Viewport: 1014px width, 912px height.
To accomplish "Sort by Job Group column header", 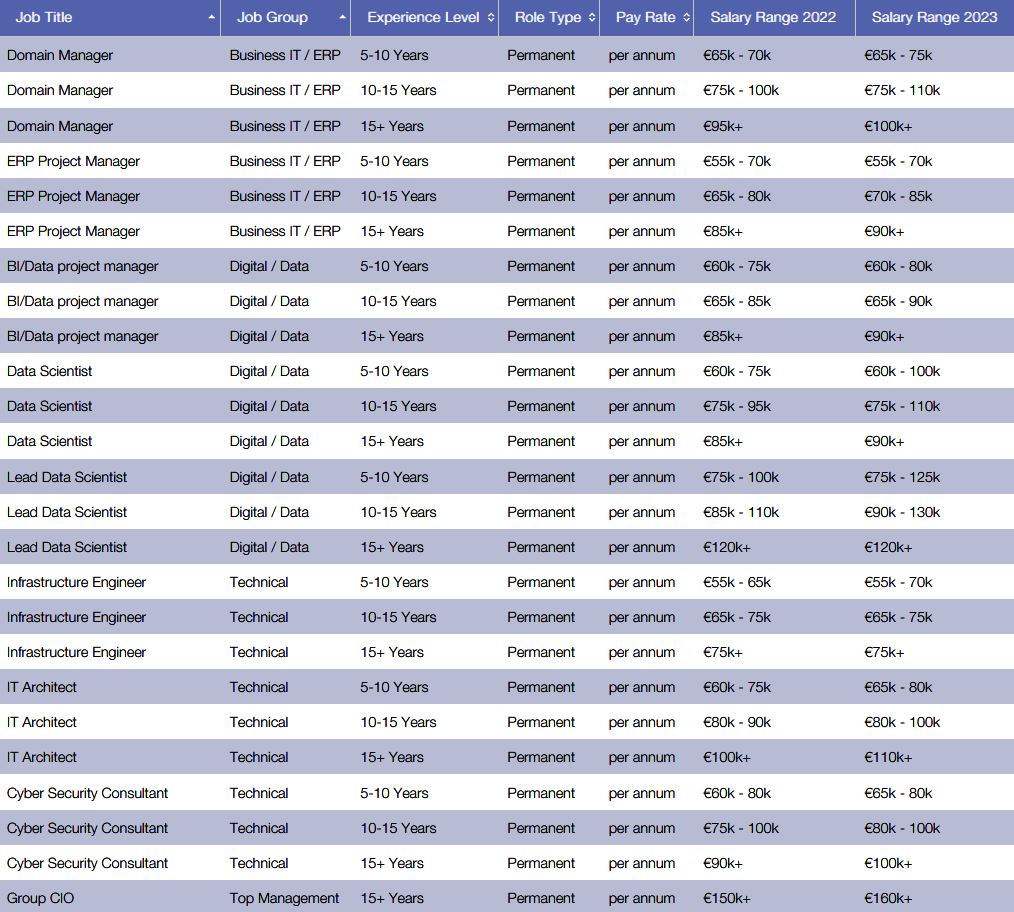I will [x=285, y=17].
